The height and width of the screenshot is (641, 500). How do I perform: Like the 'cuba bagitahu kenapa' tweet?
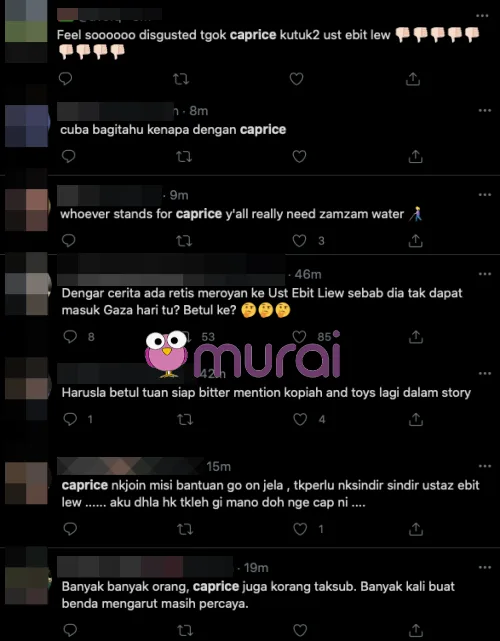[299, 156]
